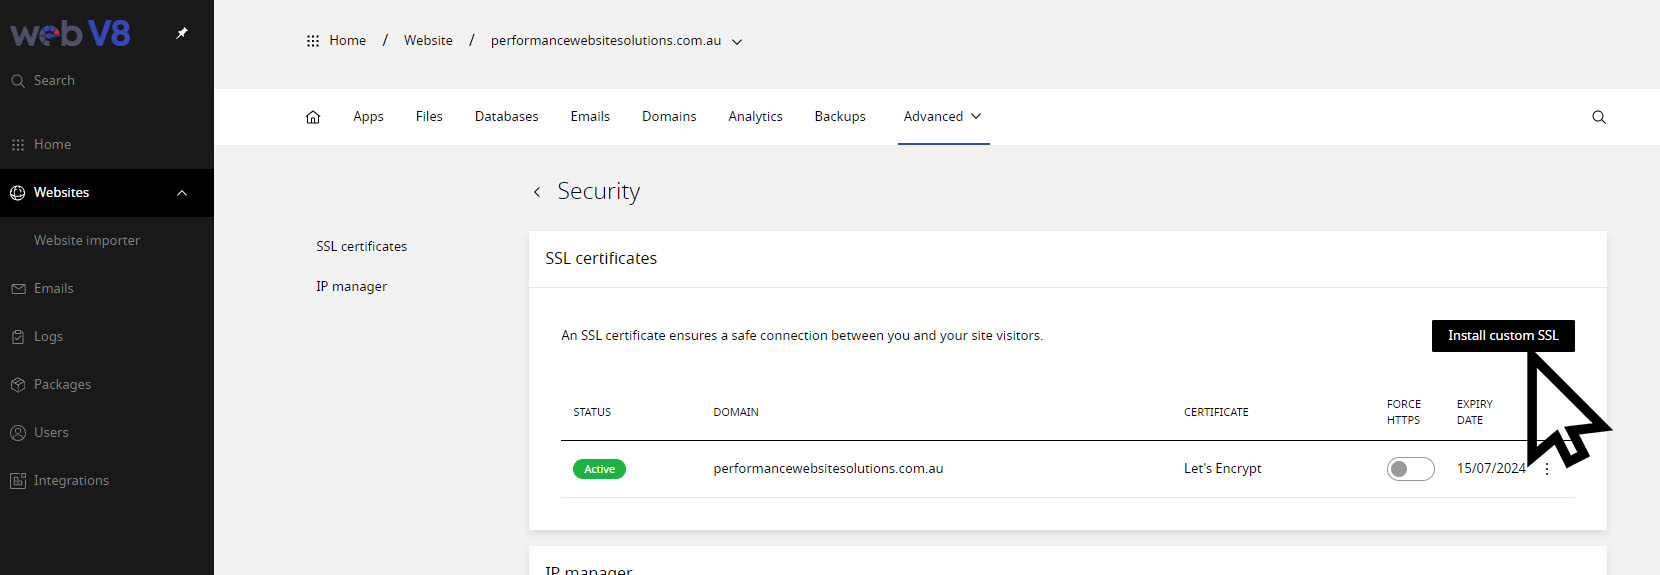Viewport: 1660px width, 575px height.
Task: Click the EXPIRY DATE column header
Action: [1475, 412]
